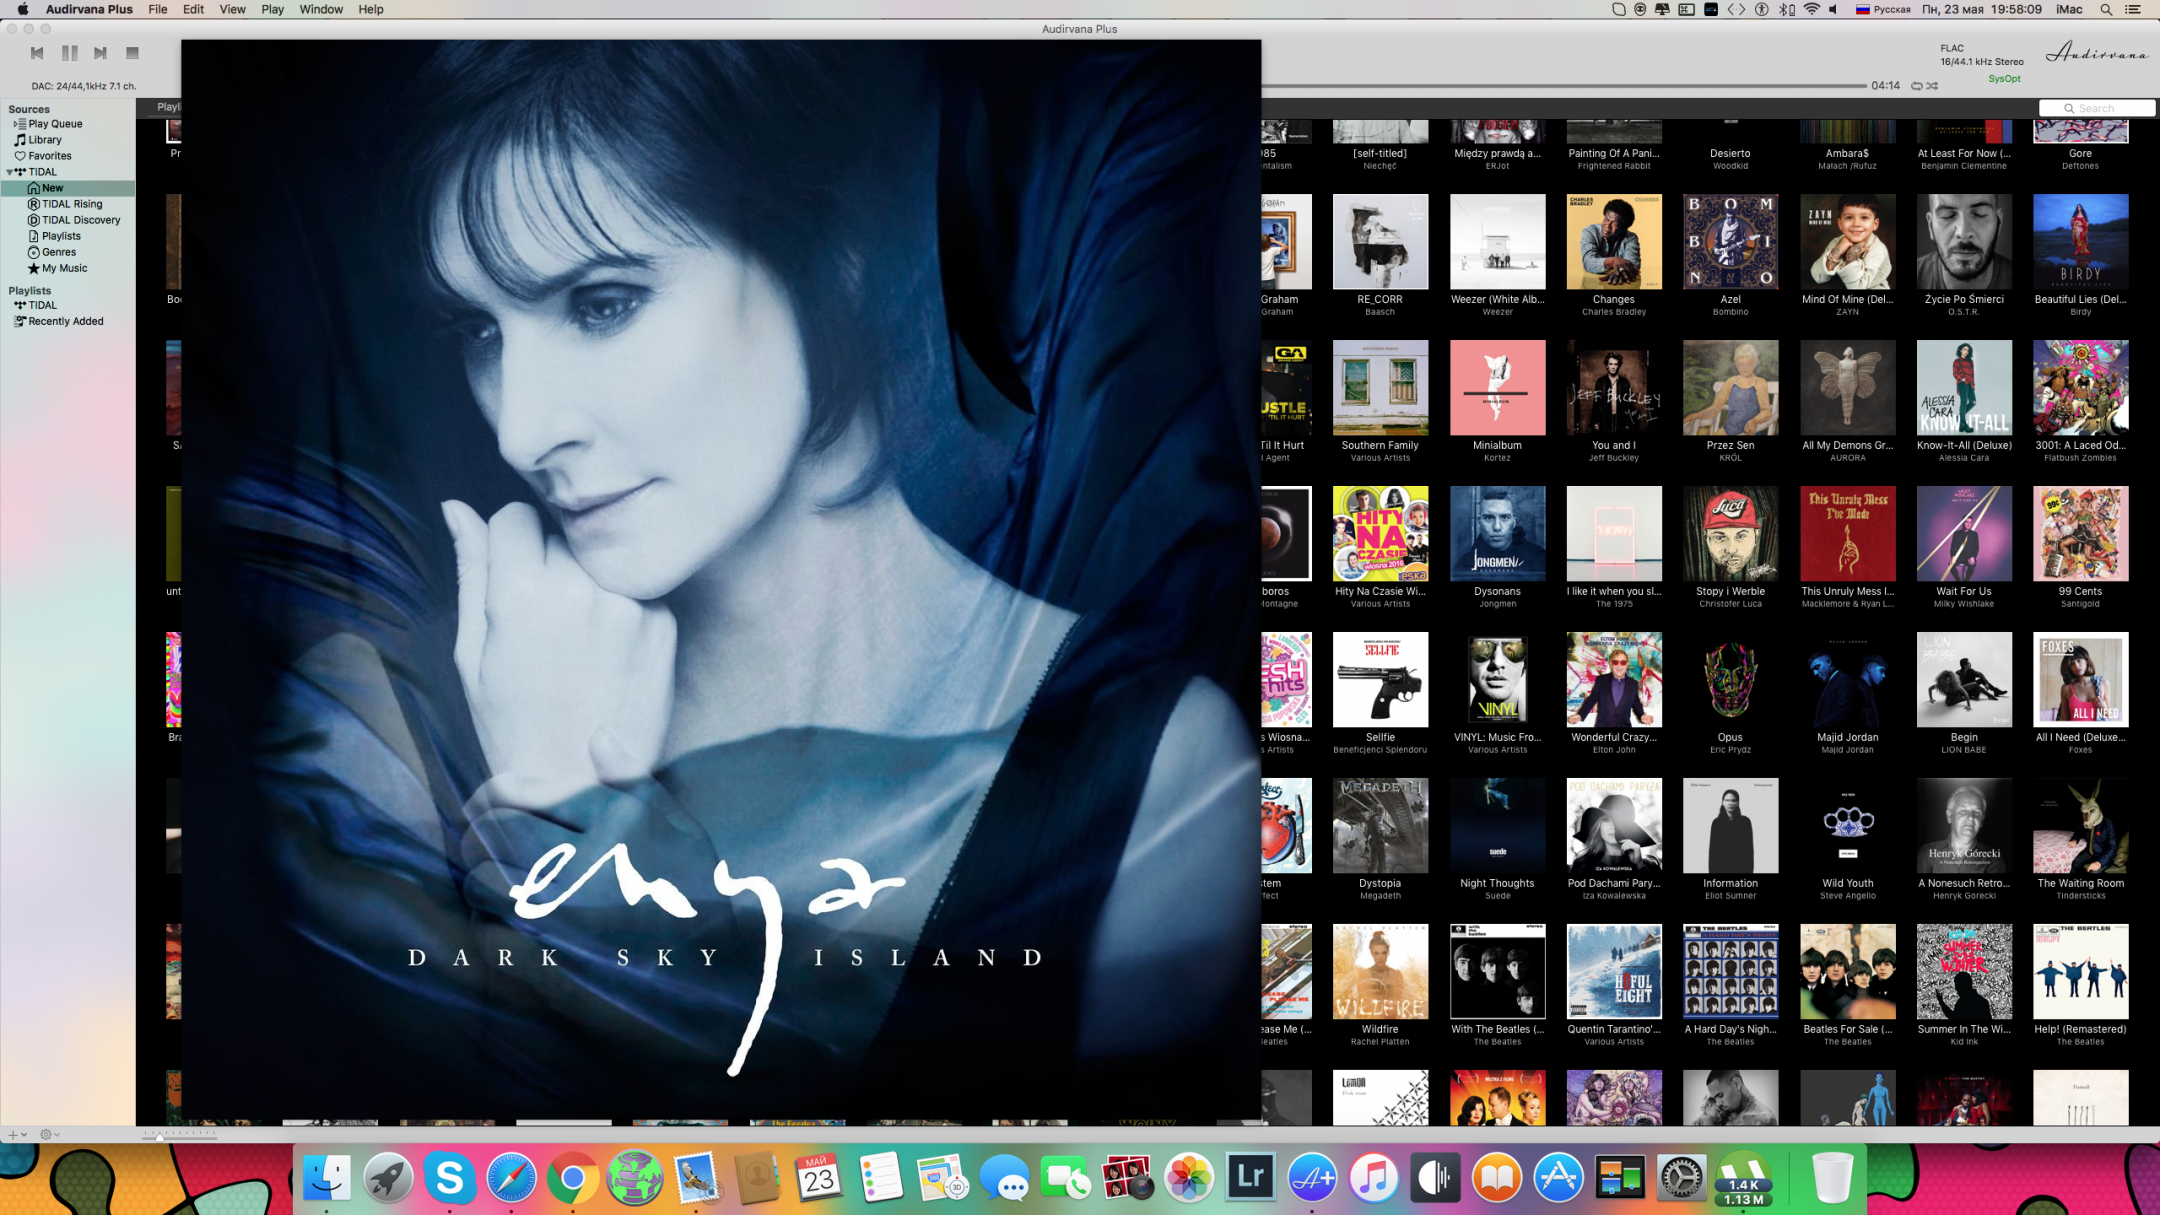Open Wonderful Crazy album by Elton John
The image size is (2160, 1215).
(1614, 680)
